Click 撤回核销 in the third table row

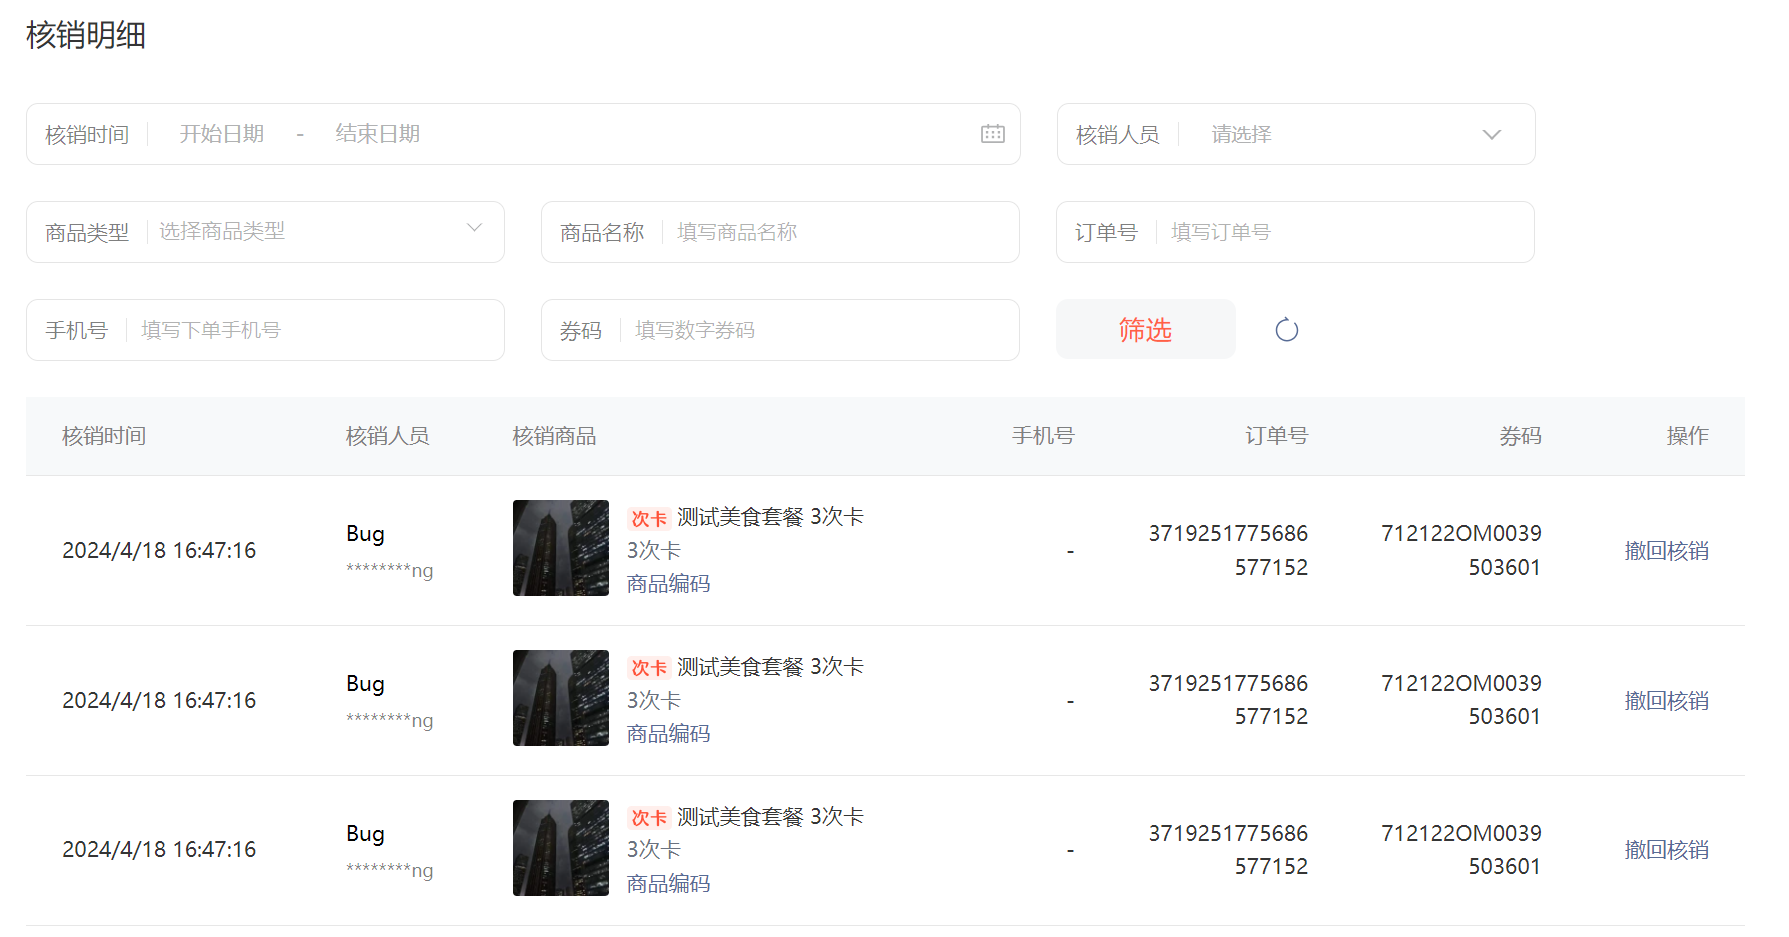click(1666, 850)
